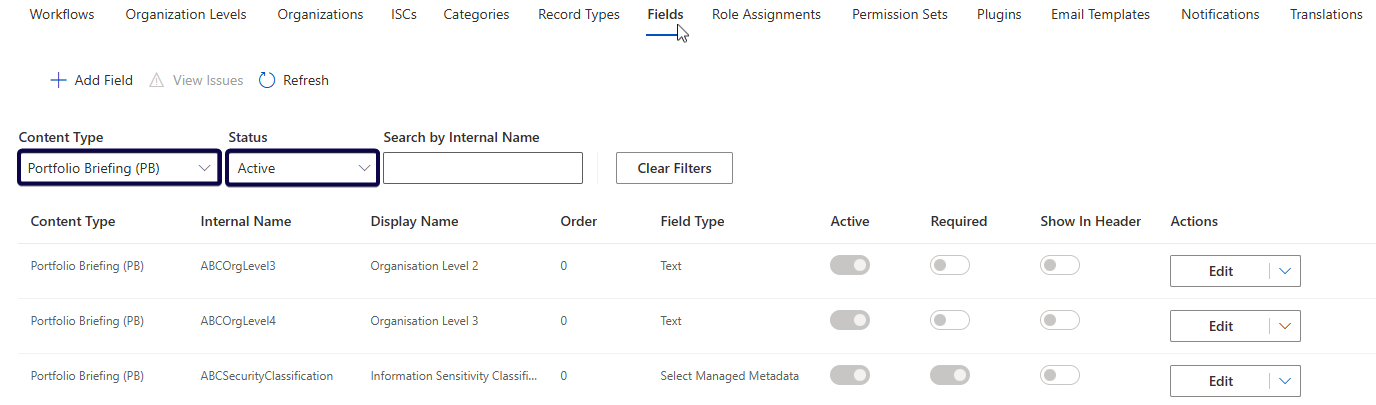Image resolution: width=1376 pixels, height=405 pixels.
Task: Click the Add Field plus icon
Action: 58,80
